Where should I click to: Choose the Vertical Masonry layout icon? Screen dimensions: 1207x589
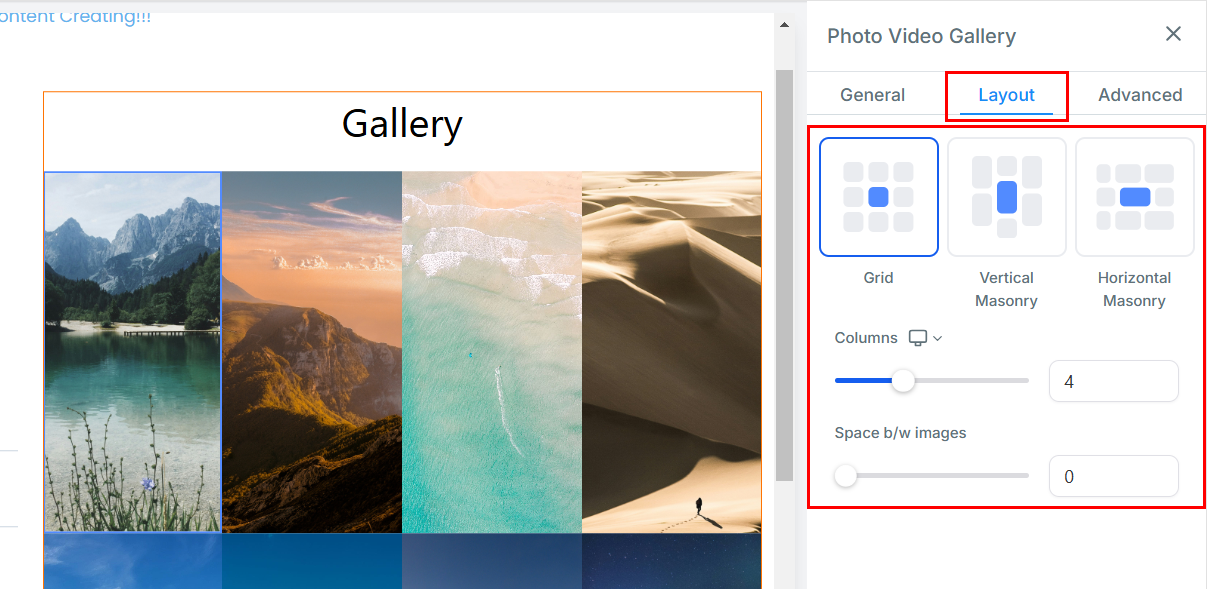[1006, 197]
